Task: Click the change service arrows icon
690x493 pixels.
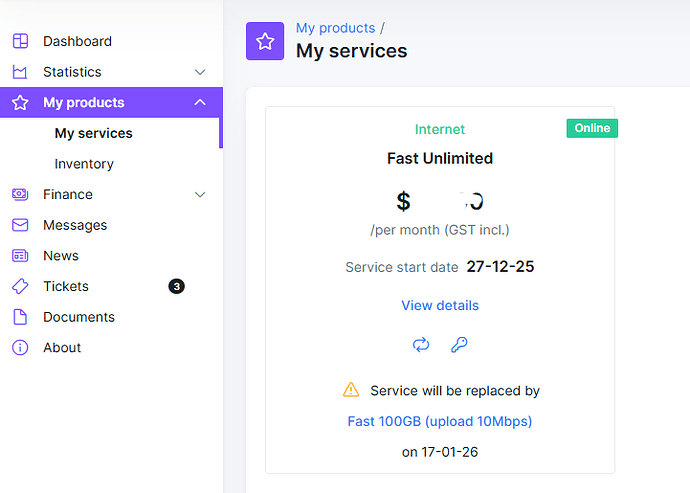Action: pyautogui.click(x=421, y=345)
